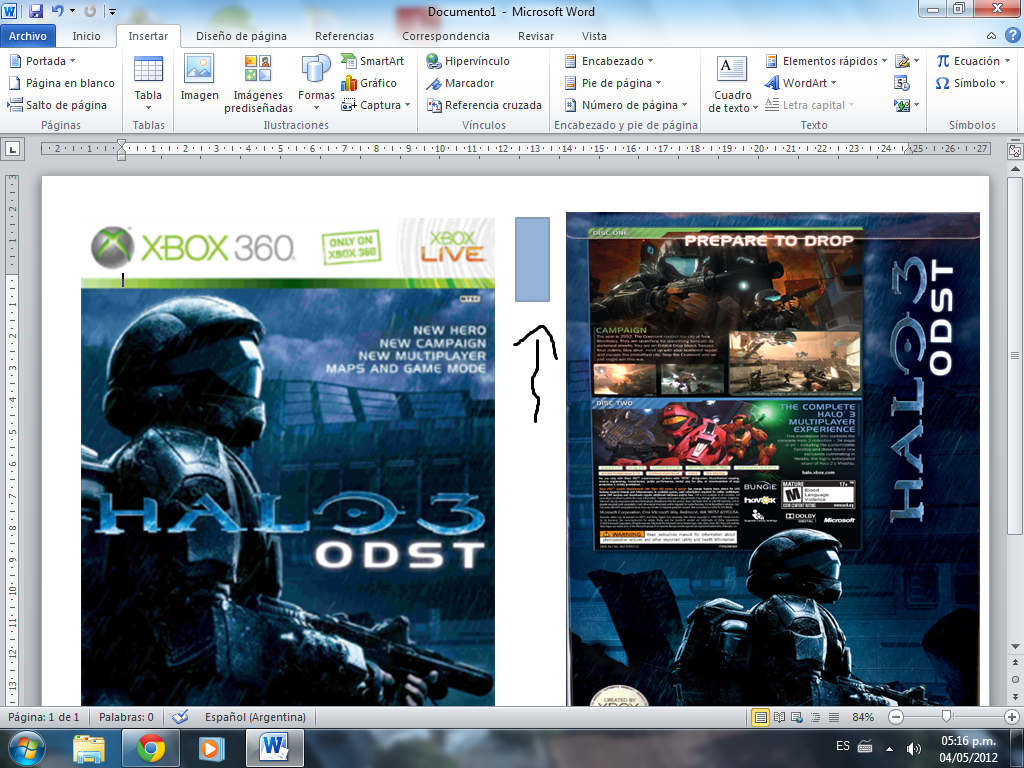The image size is (1024, 768).
Task: Insert a blank page with Página en blanco
Action: click(x=61, y=83)
